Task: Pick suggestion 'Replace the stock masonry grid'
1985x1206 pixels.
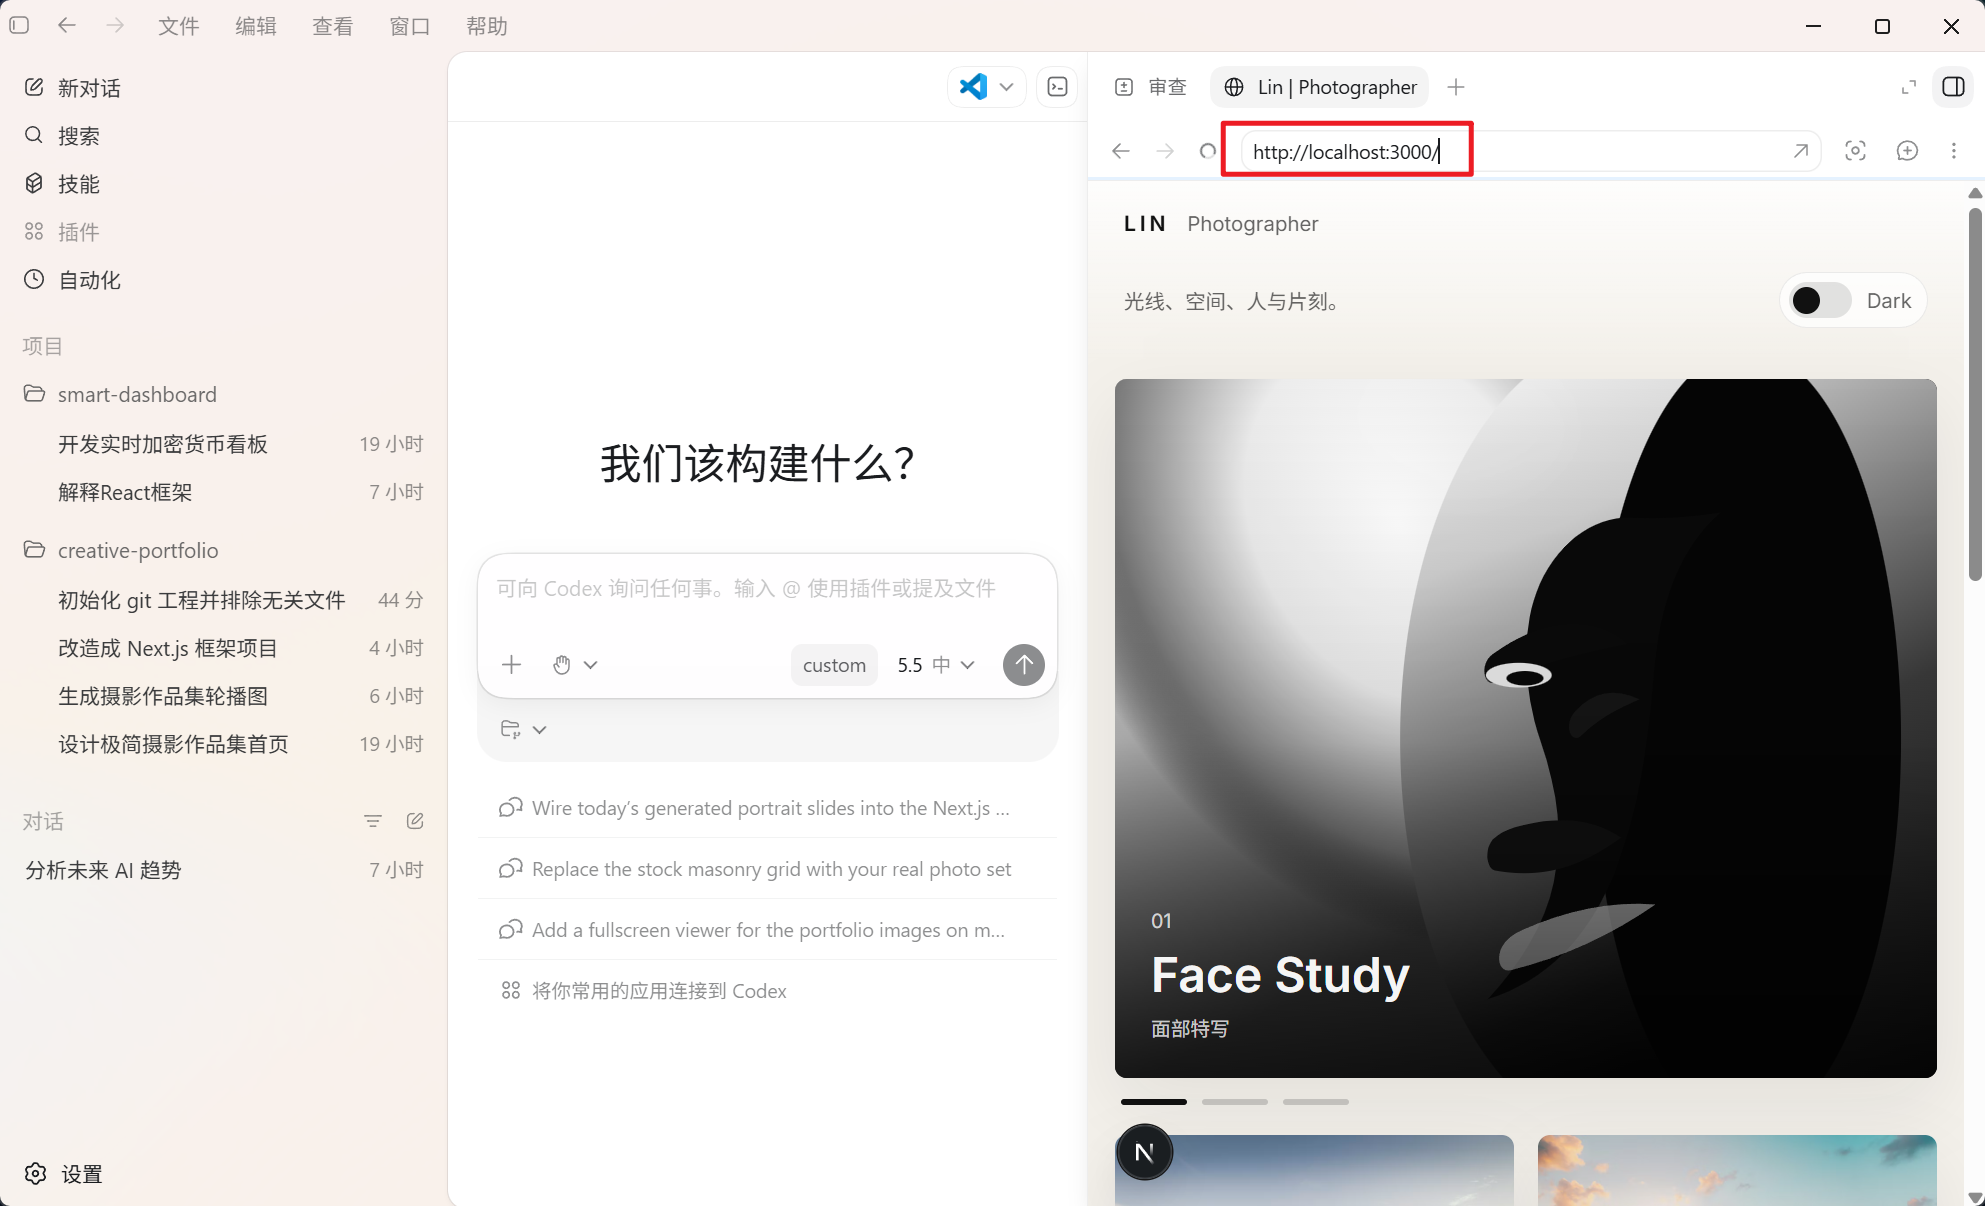Action: 767,869
